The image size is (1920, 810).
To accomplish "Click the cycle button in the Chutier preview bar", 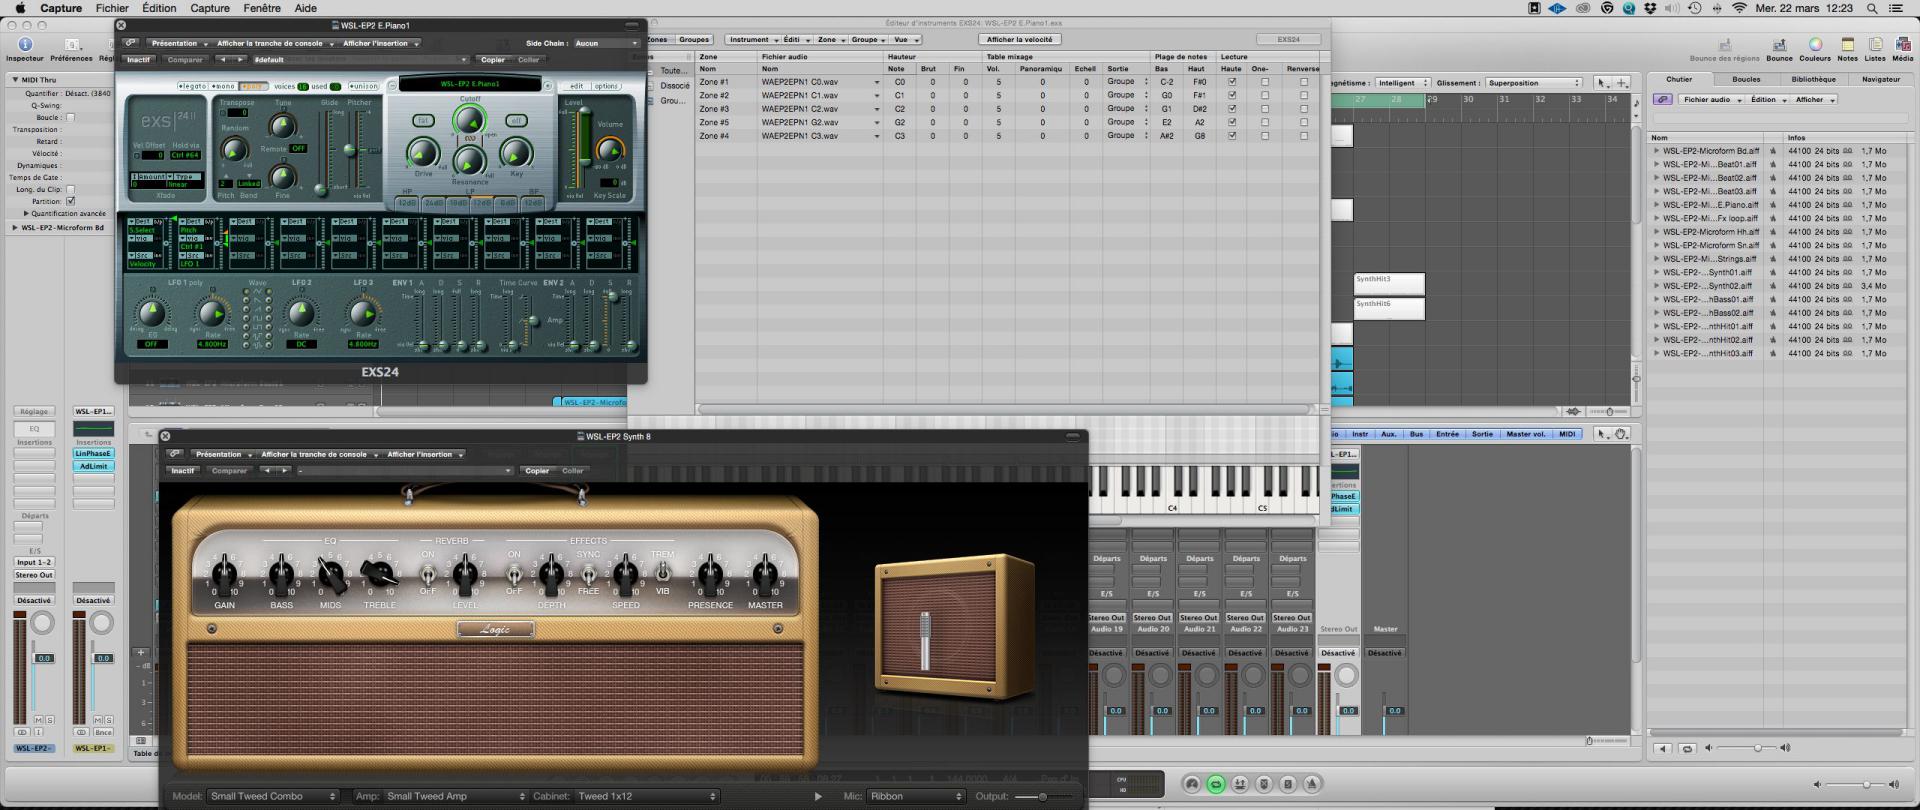I will [1688, 748].
